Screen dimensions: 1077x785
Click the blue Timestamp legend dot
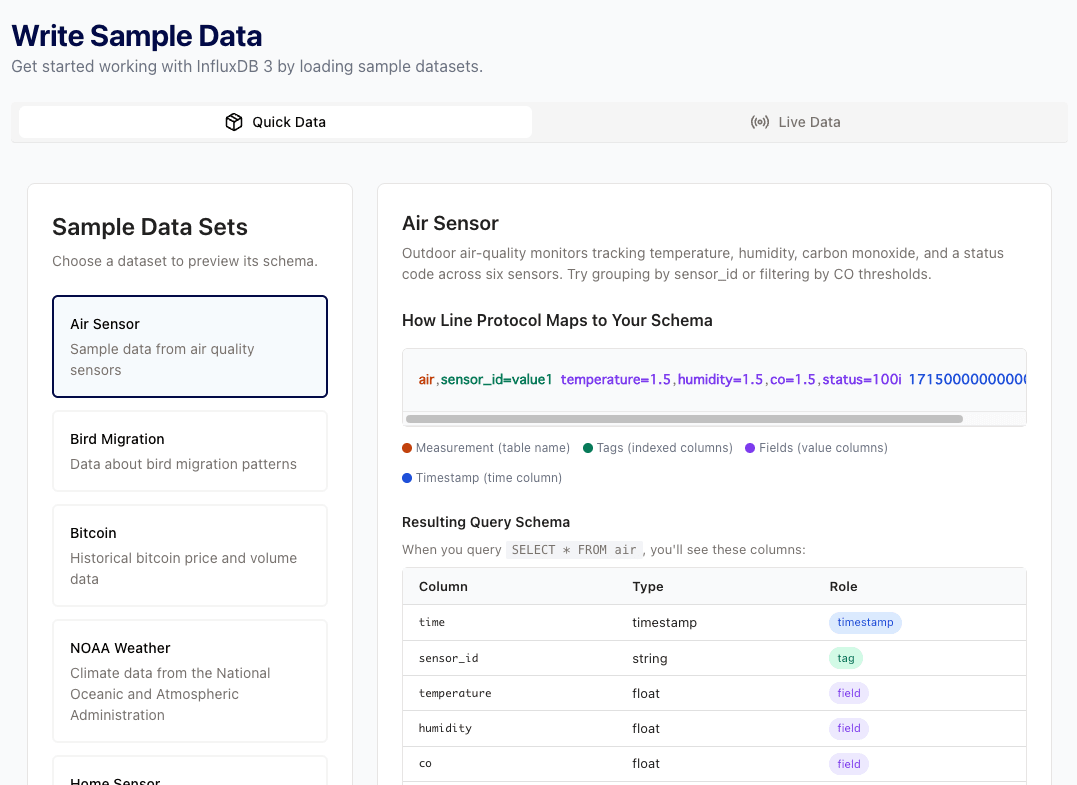coord(407,478)
